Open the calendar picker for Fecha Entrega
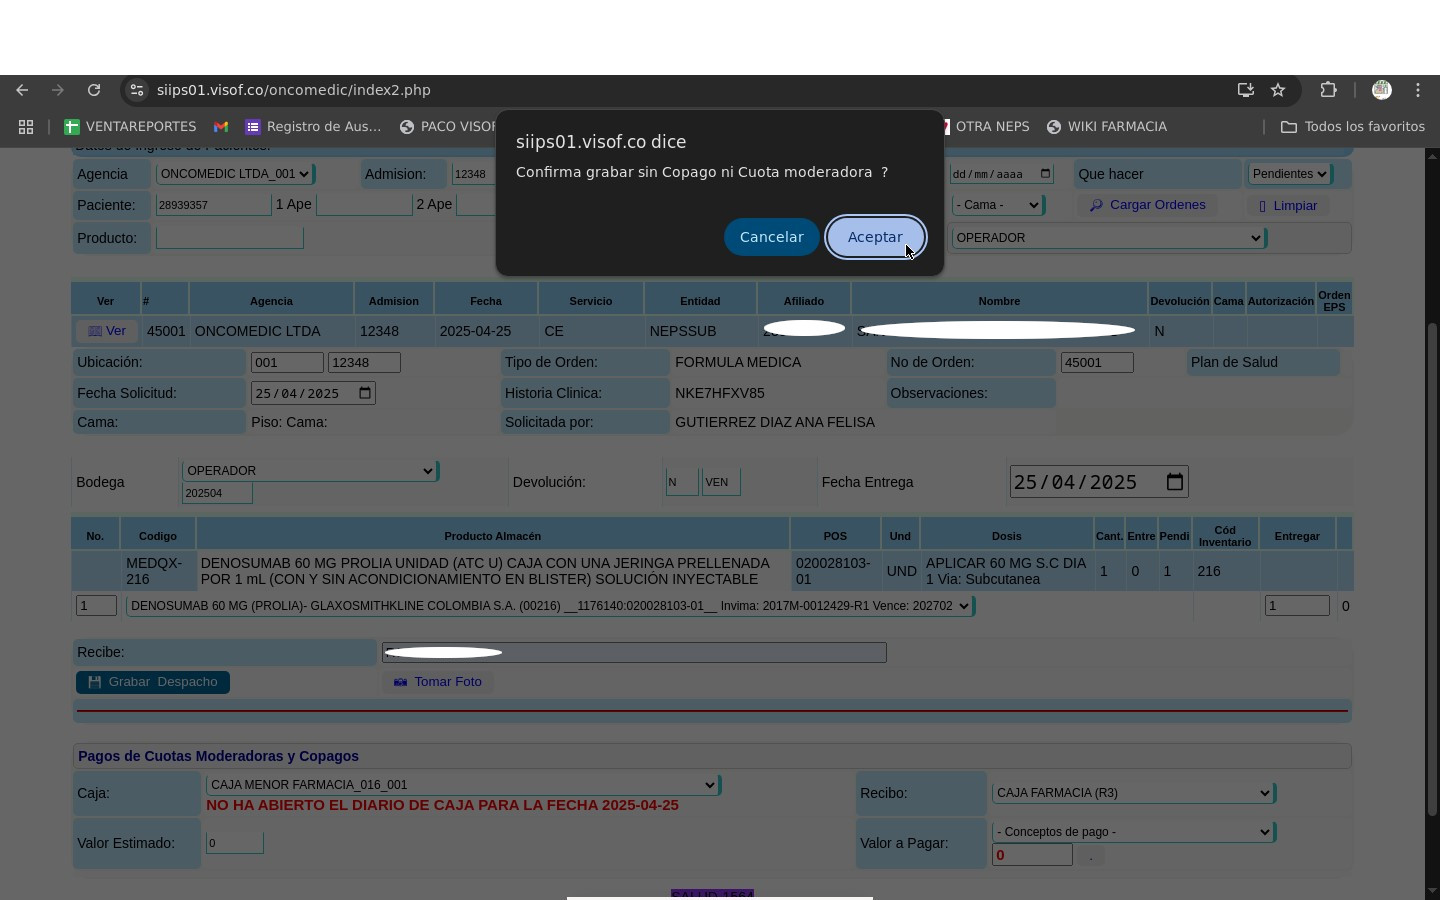Image resolution: width=1440 pixels, height=900 pixels. pyautogui.click(x=1175, y=482)
